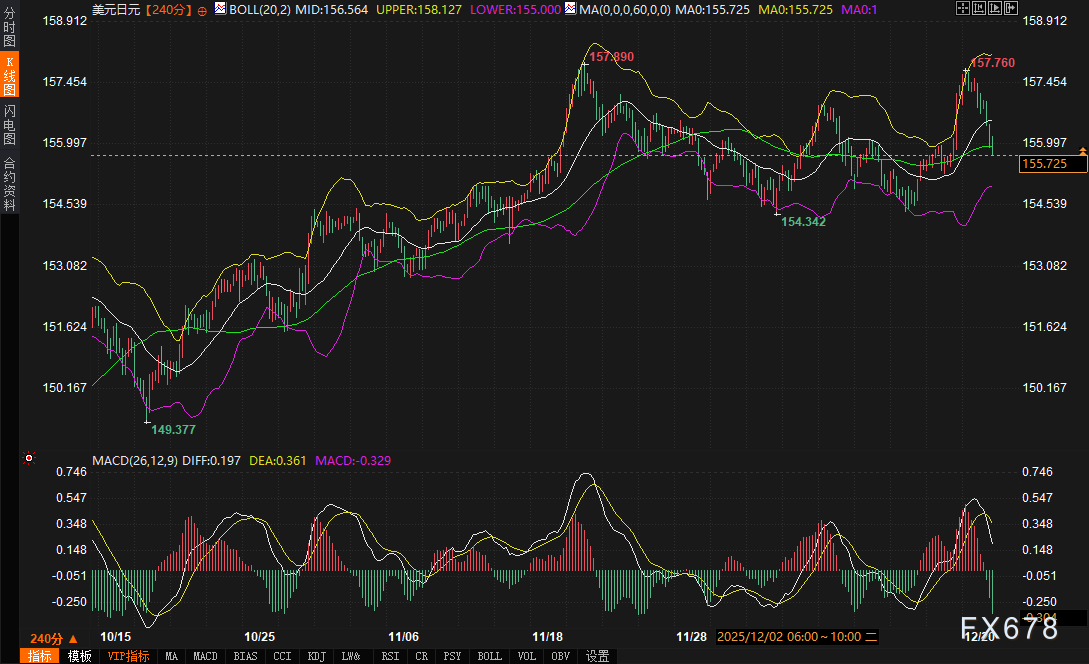Viewport: 1089px width, 664px height.
Task: Open the 合约资料 sidebar panel
Action: tap(9, 183)
